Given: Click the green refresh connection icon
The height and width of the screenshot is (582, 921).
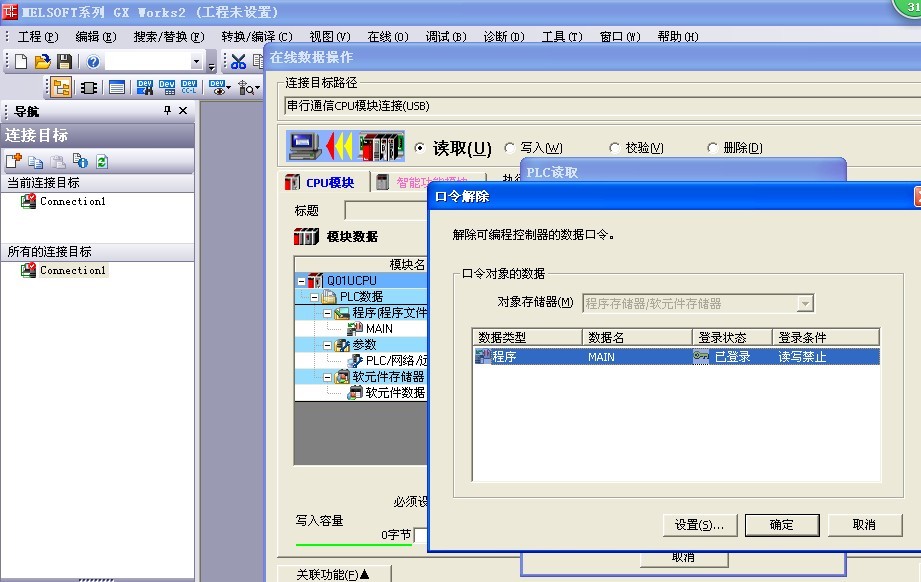Looking at the screenshot, I should pyautogui.click(x=102, y=162).
